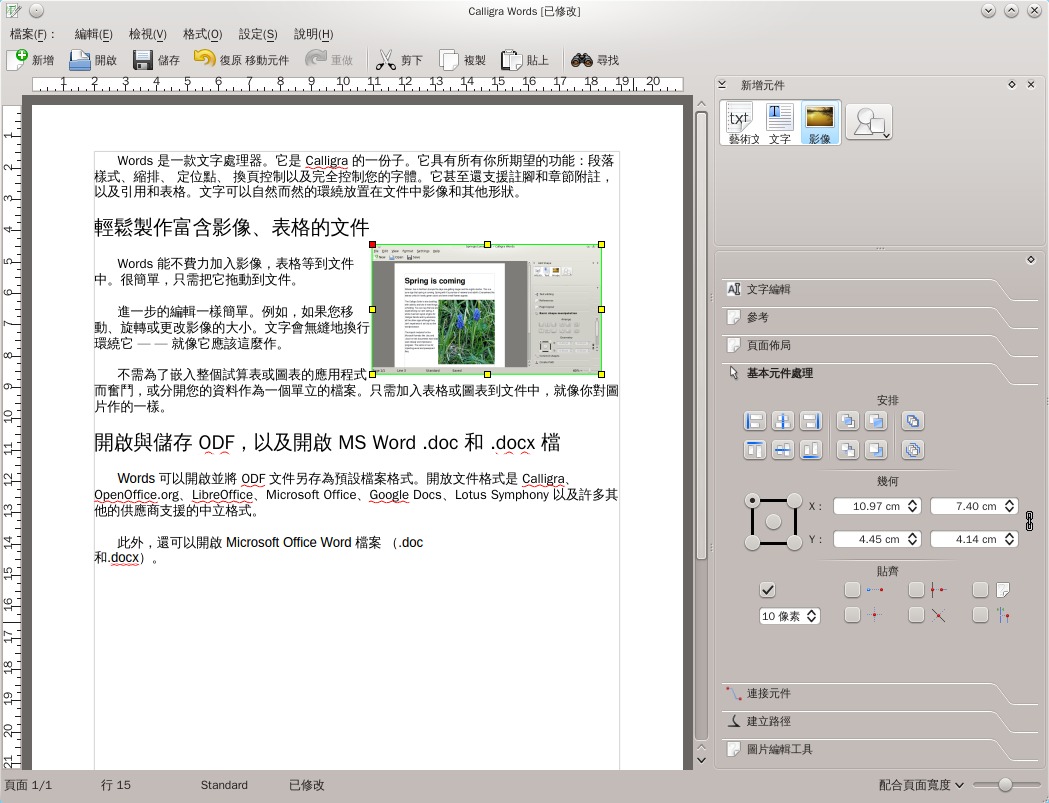1049x803 pixels.
Task: Open the shapes dropdown in 新增元件 docker
Action: click(868, 122)
